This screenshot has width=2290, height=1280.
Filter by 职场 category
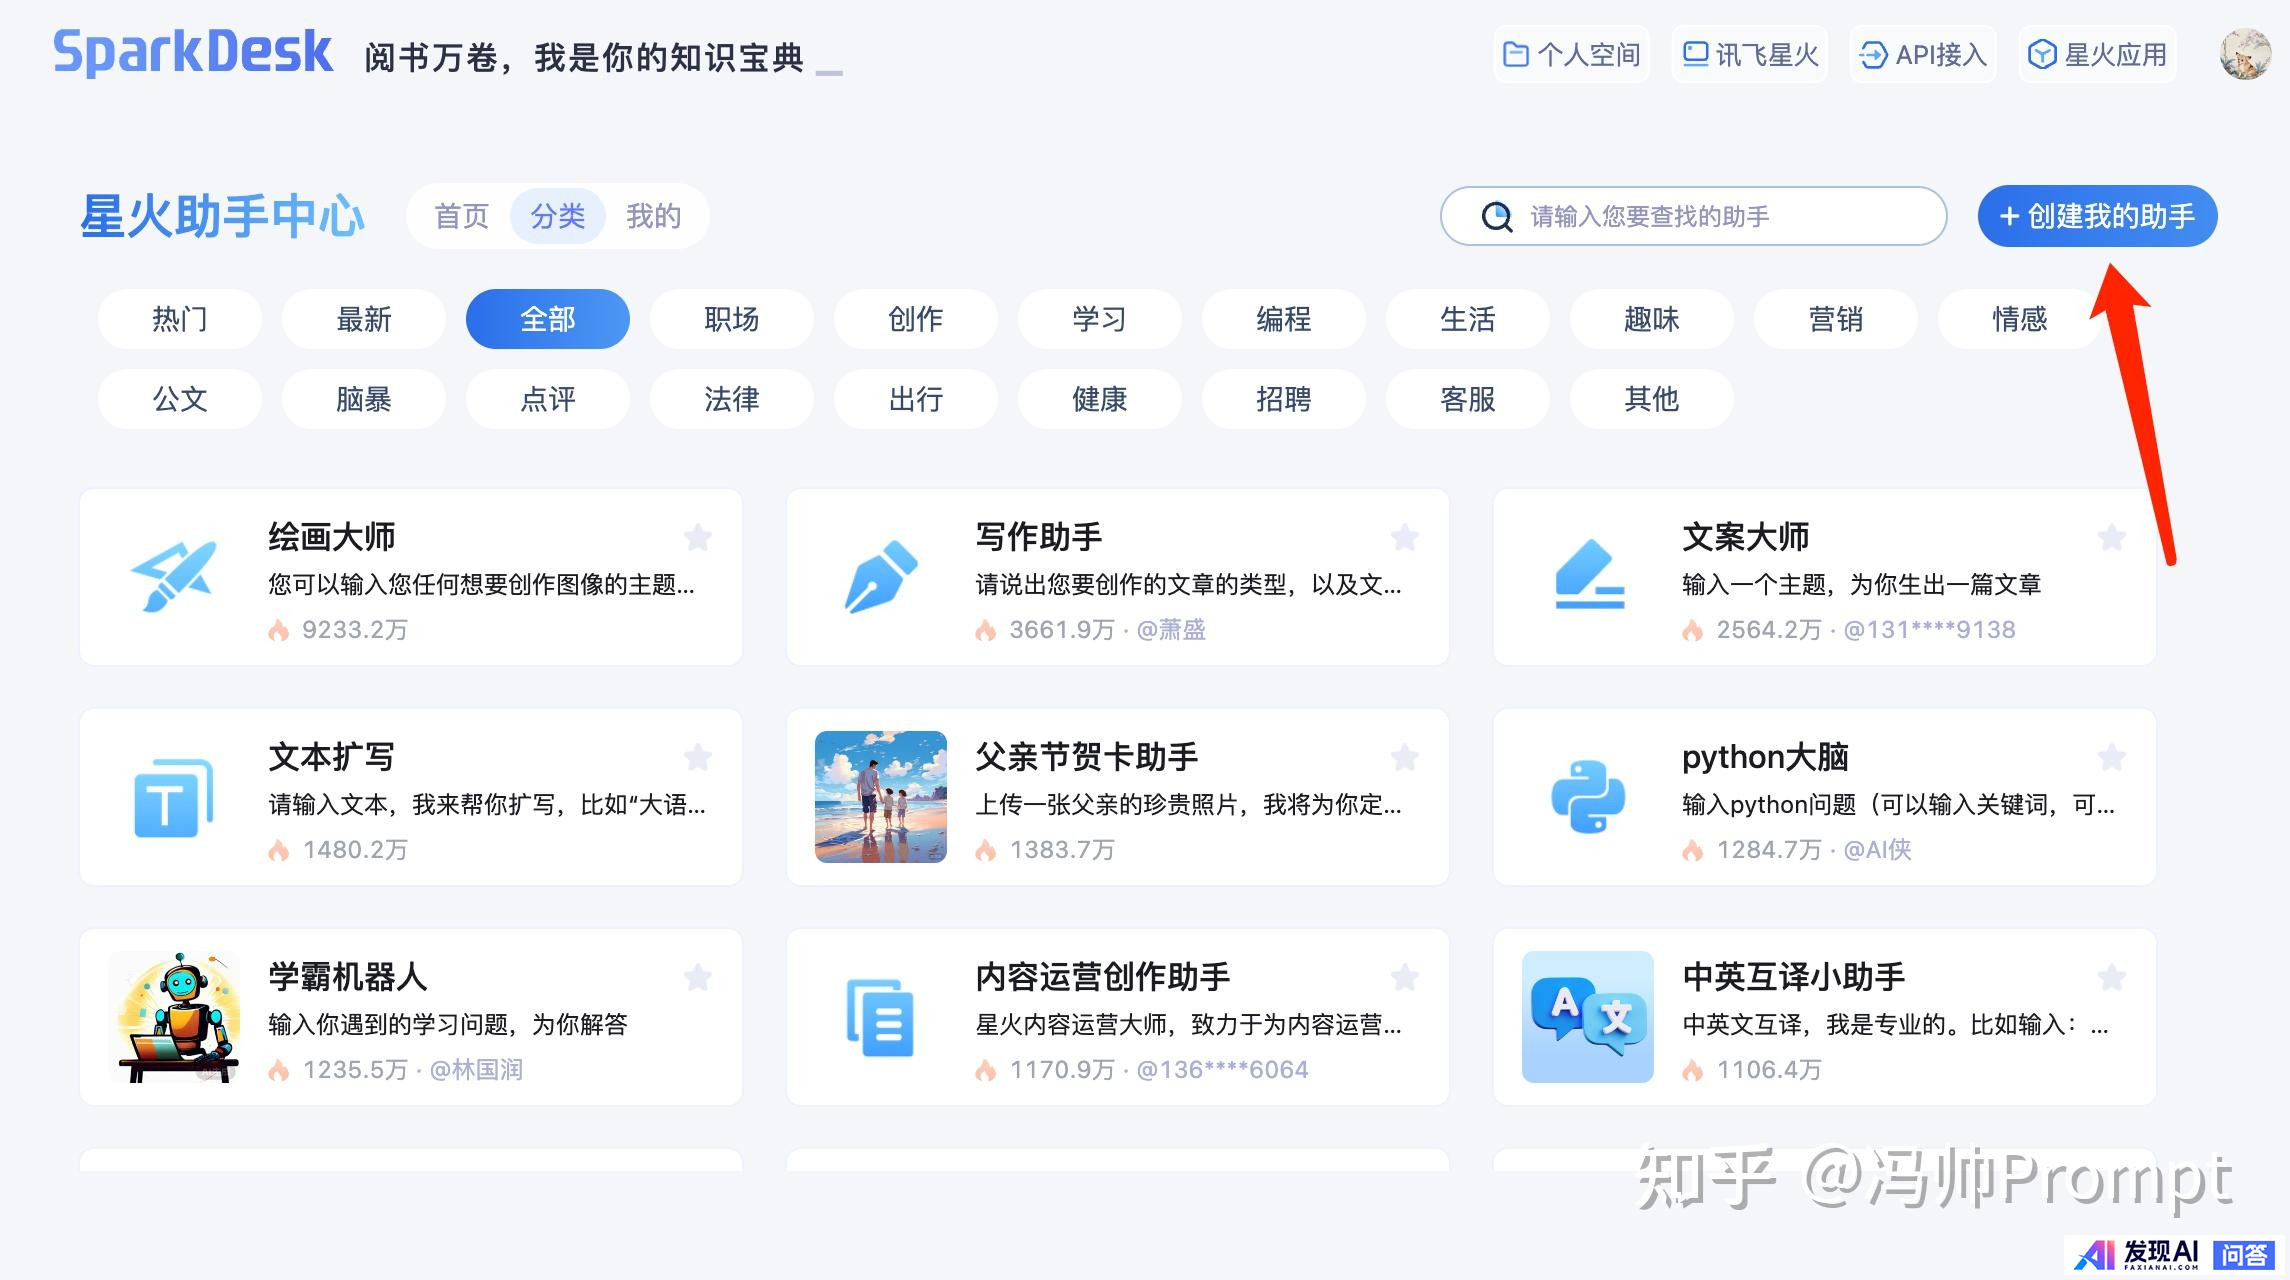(732, 319)
